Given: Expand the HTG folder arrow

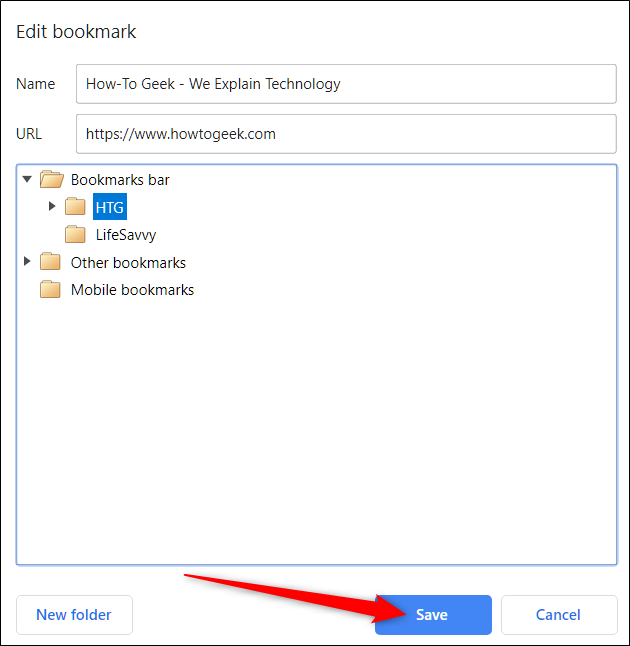Looking at the screenshot, I should coord(52,207).
